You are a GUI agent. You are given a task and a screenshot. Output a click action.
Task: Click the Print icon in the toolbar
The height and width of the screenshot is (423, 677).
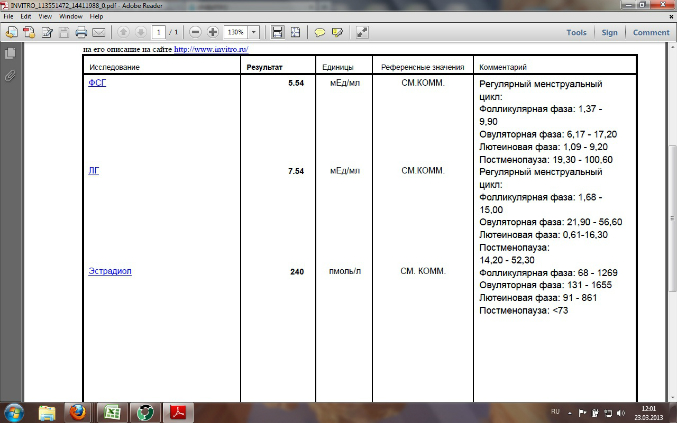point(78,32)
